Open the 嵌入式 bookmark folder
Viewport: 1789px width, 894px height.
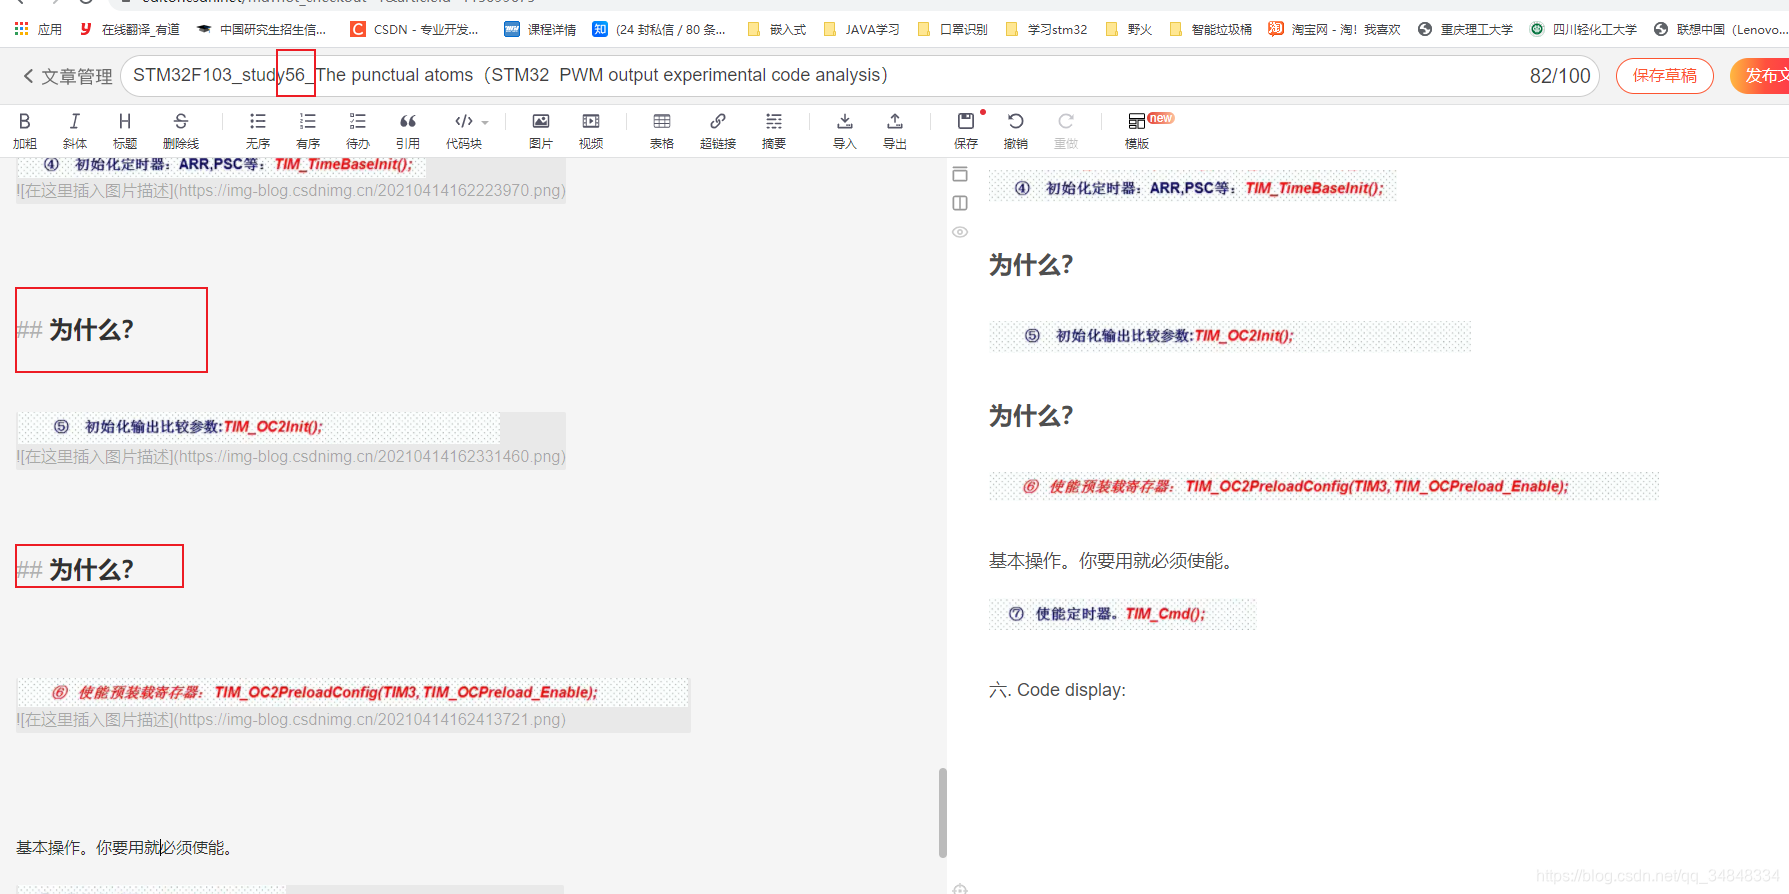777,29
